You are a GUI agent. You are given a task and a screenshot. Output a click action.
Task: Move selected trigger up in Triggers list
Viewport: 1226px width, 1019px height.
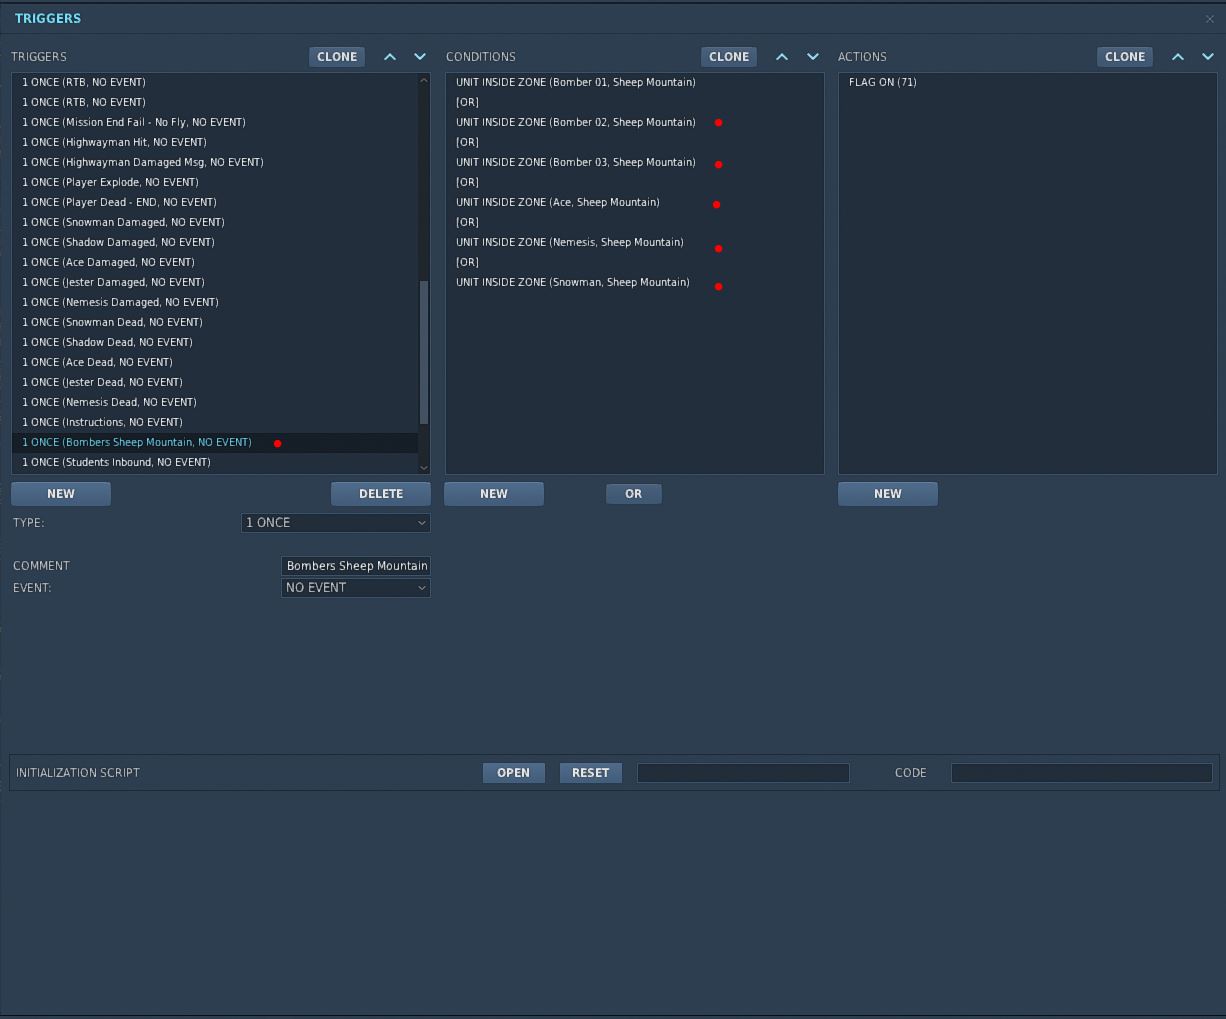click(390, 57)
